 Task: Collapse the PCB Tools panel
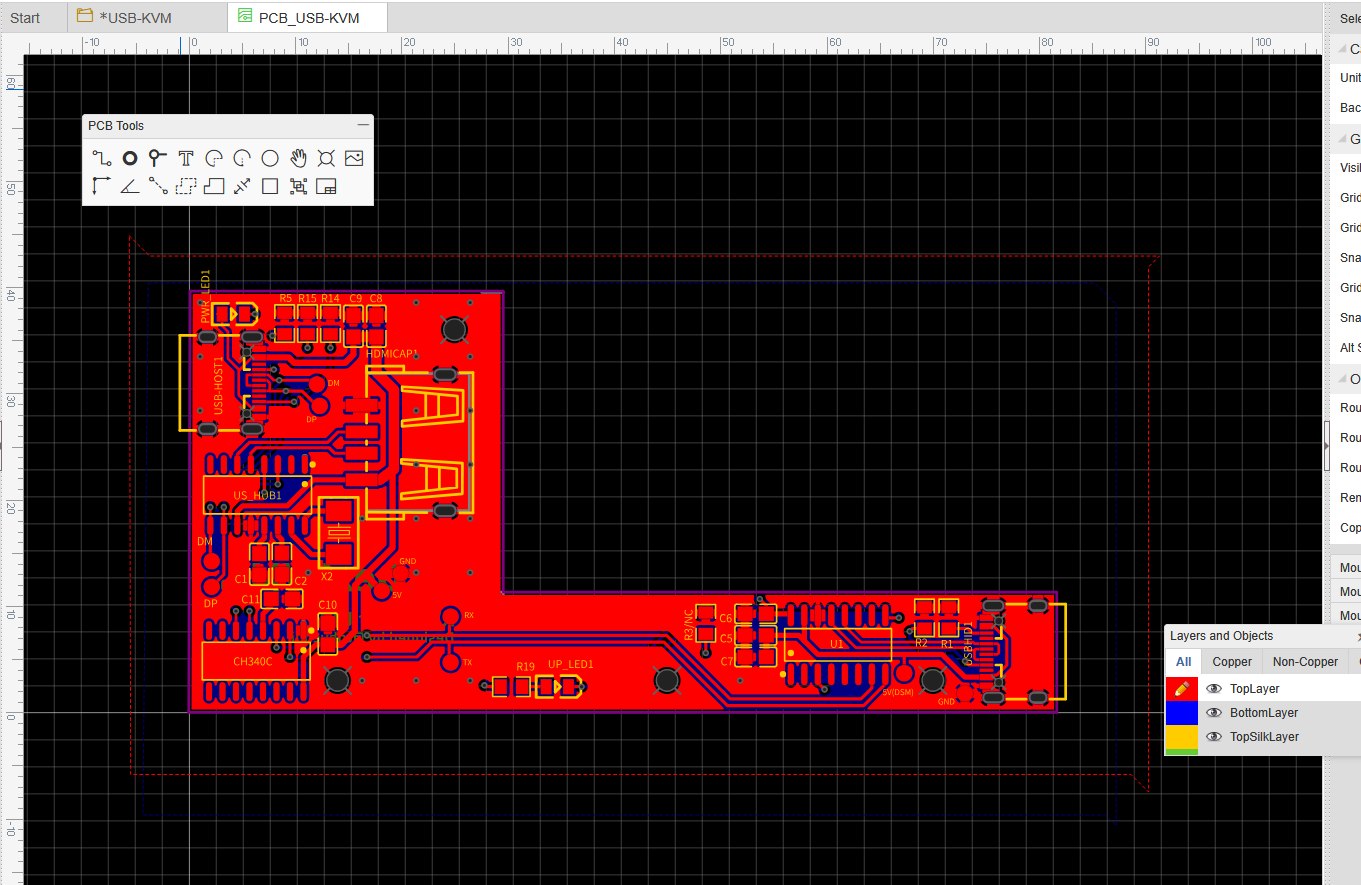click(363, 125)
